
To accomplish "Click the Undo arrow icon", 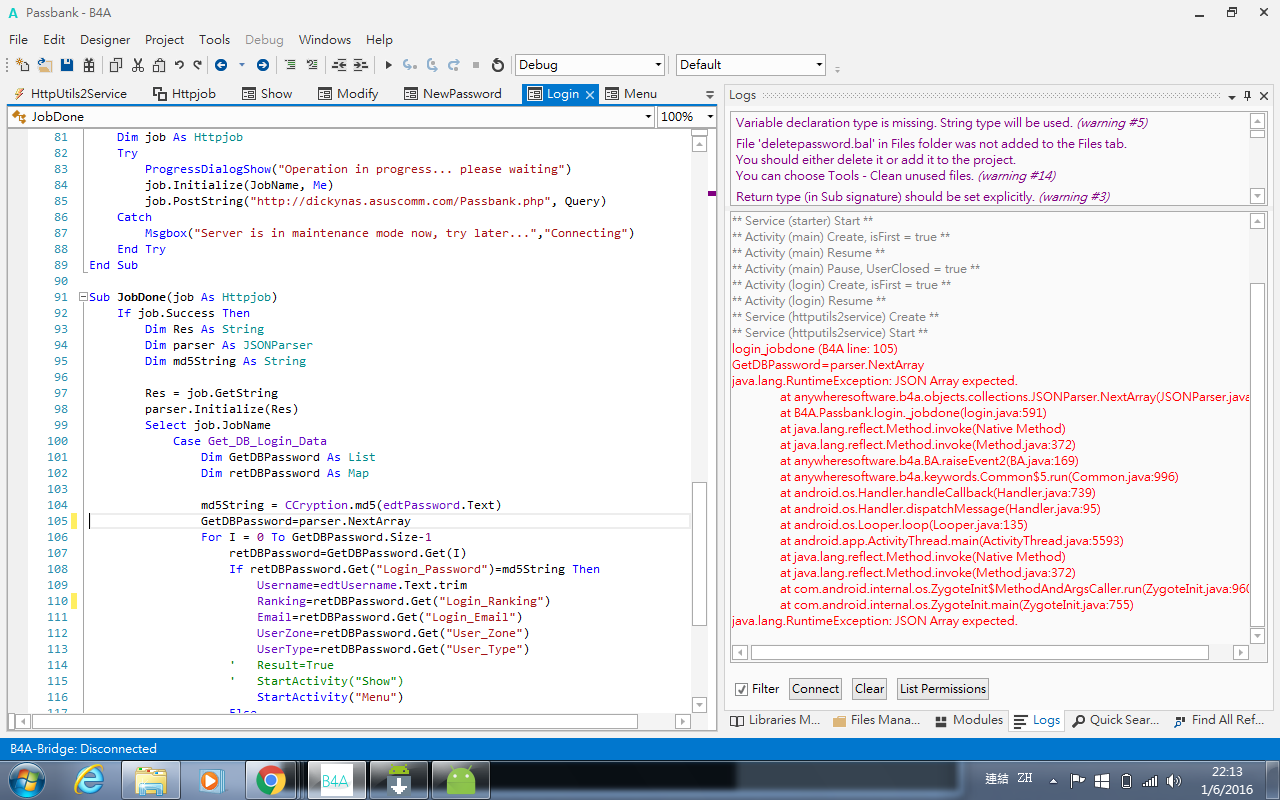I will pyautogui.click(x=179, y=65).
